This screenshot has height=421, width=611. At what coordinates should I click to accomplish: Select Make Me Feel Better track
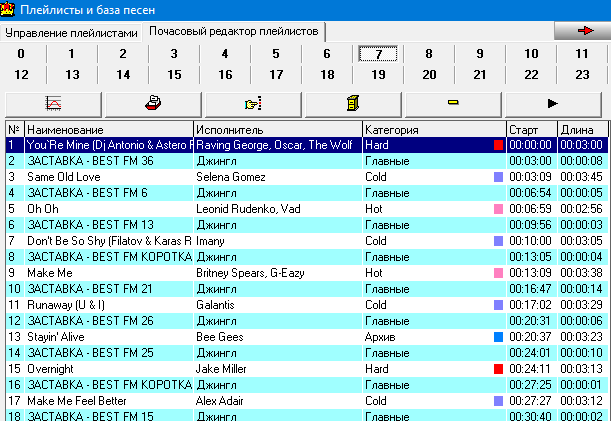pos(307,401)
